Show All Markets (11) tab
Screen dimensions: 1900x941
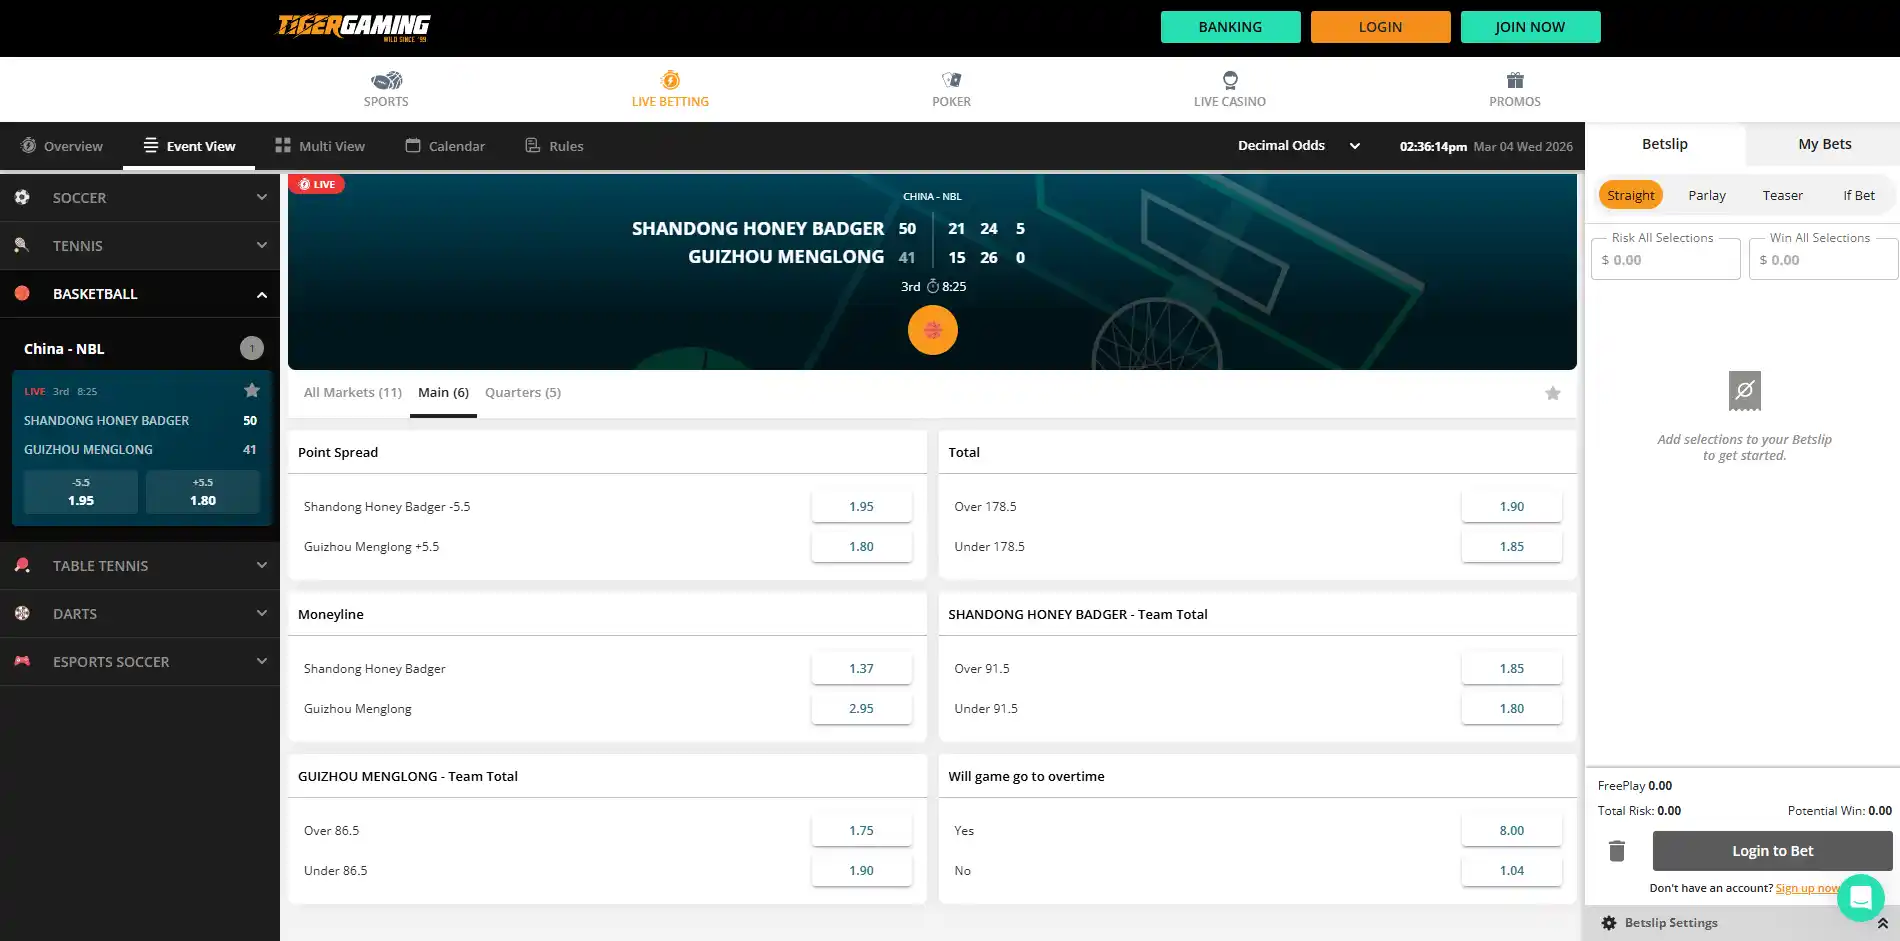tap(353, 393)
